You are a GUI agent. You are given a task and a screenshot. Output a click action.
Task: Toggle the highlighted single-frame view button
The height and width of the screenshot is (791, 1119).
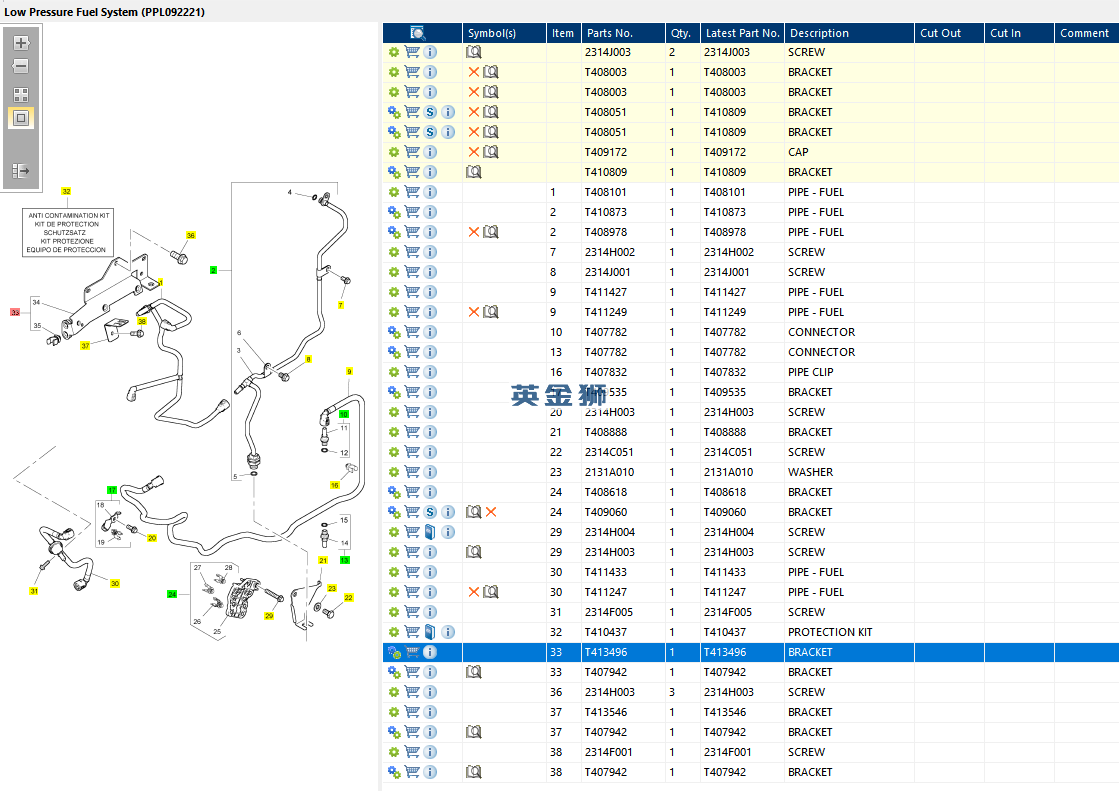tap(21, 118)
